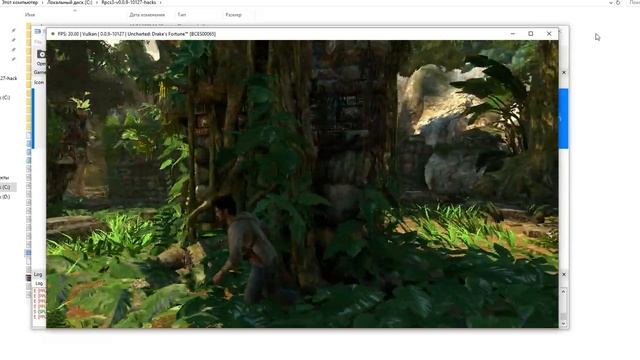640x360 pixels.
Task: Close the game list dock panel in RPCS3
Action: [x=564, y=73]
